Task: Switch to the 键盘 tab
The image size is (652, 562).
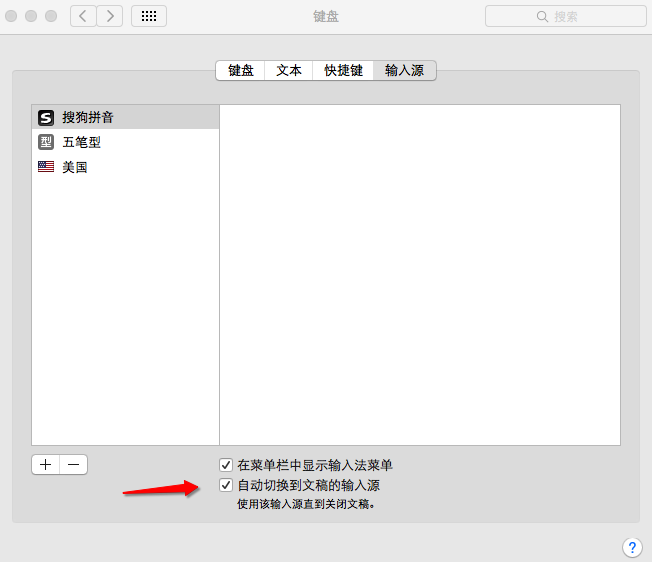Action: pyautogui.click(x=241, y=70)
